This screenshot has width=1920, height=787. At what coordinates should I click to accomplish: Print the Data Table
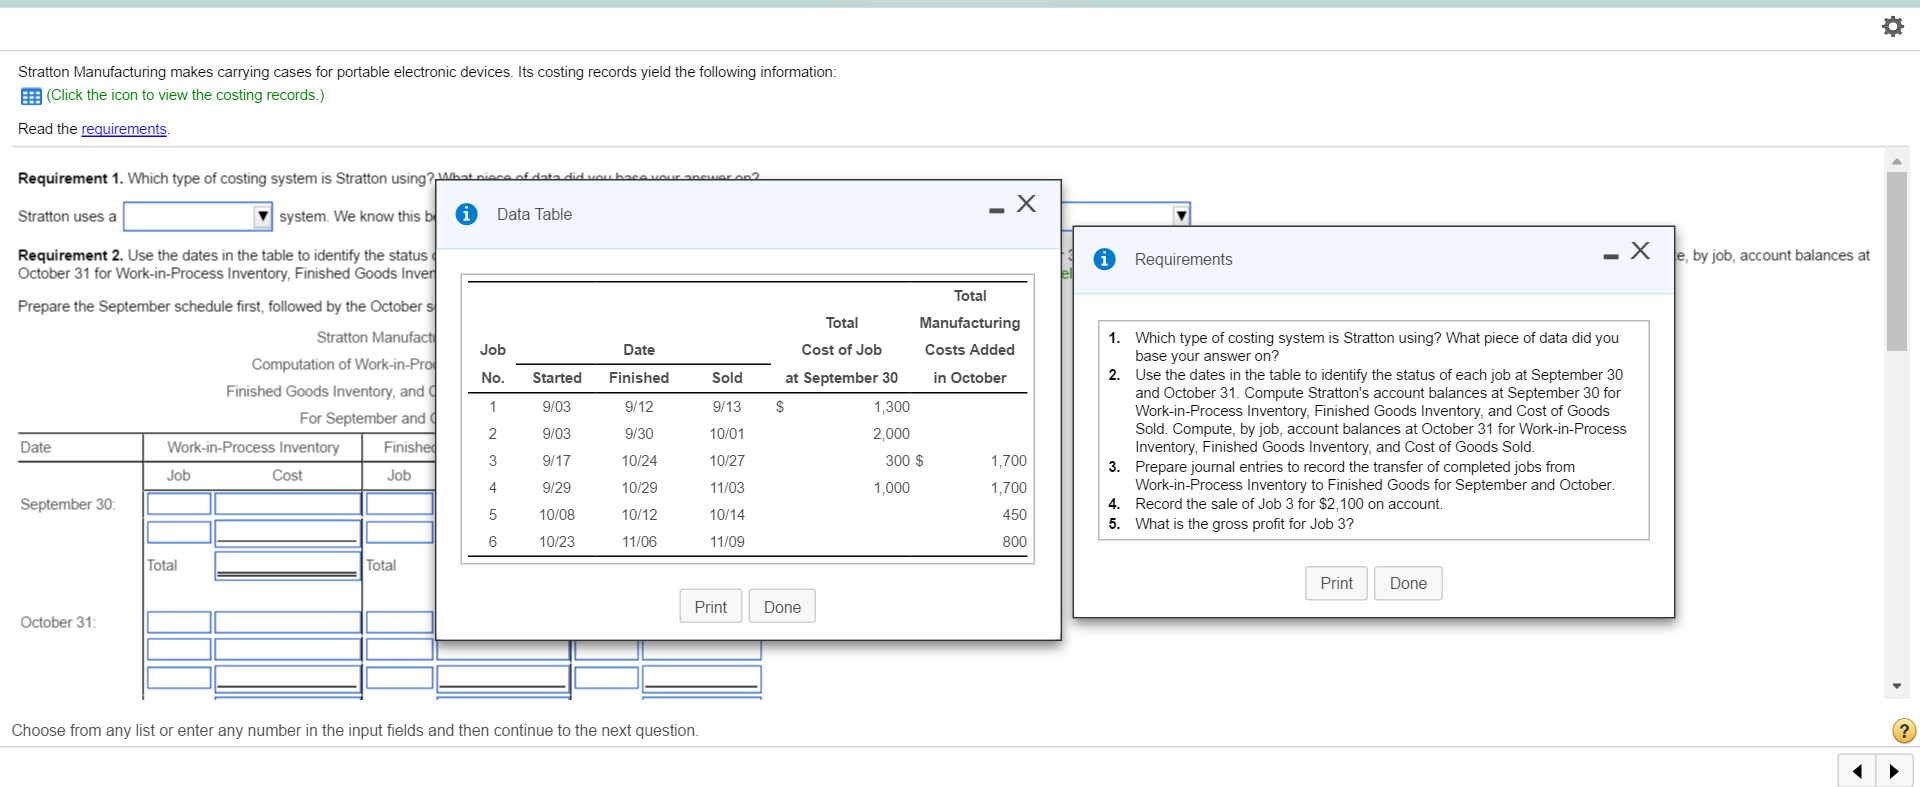click(x=710, y=607)
